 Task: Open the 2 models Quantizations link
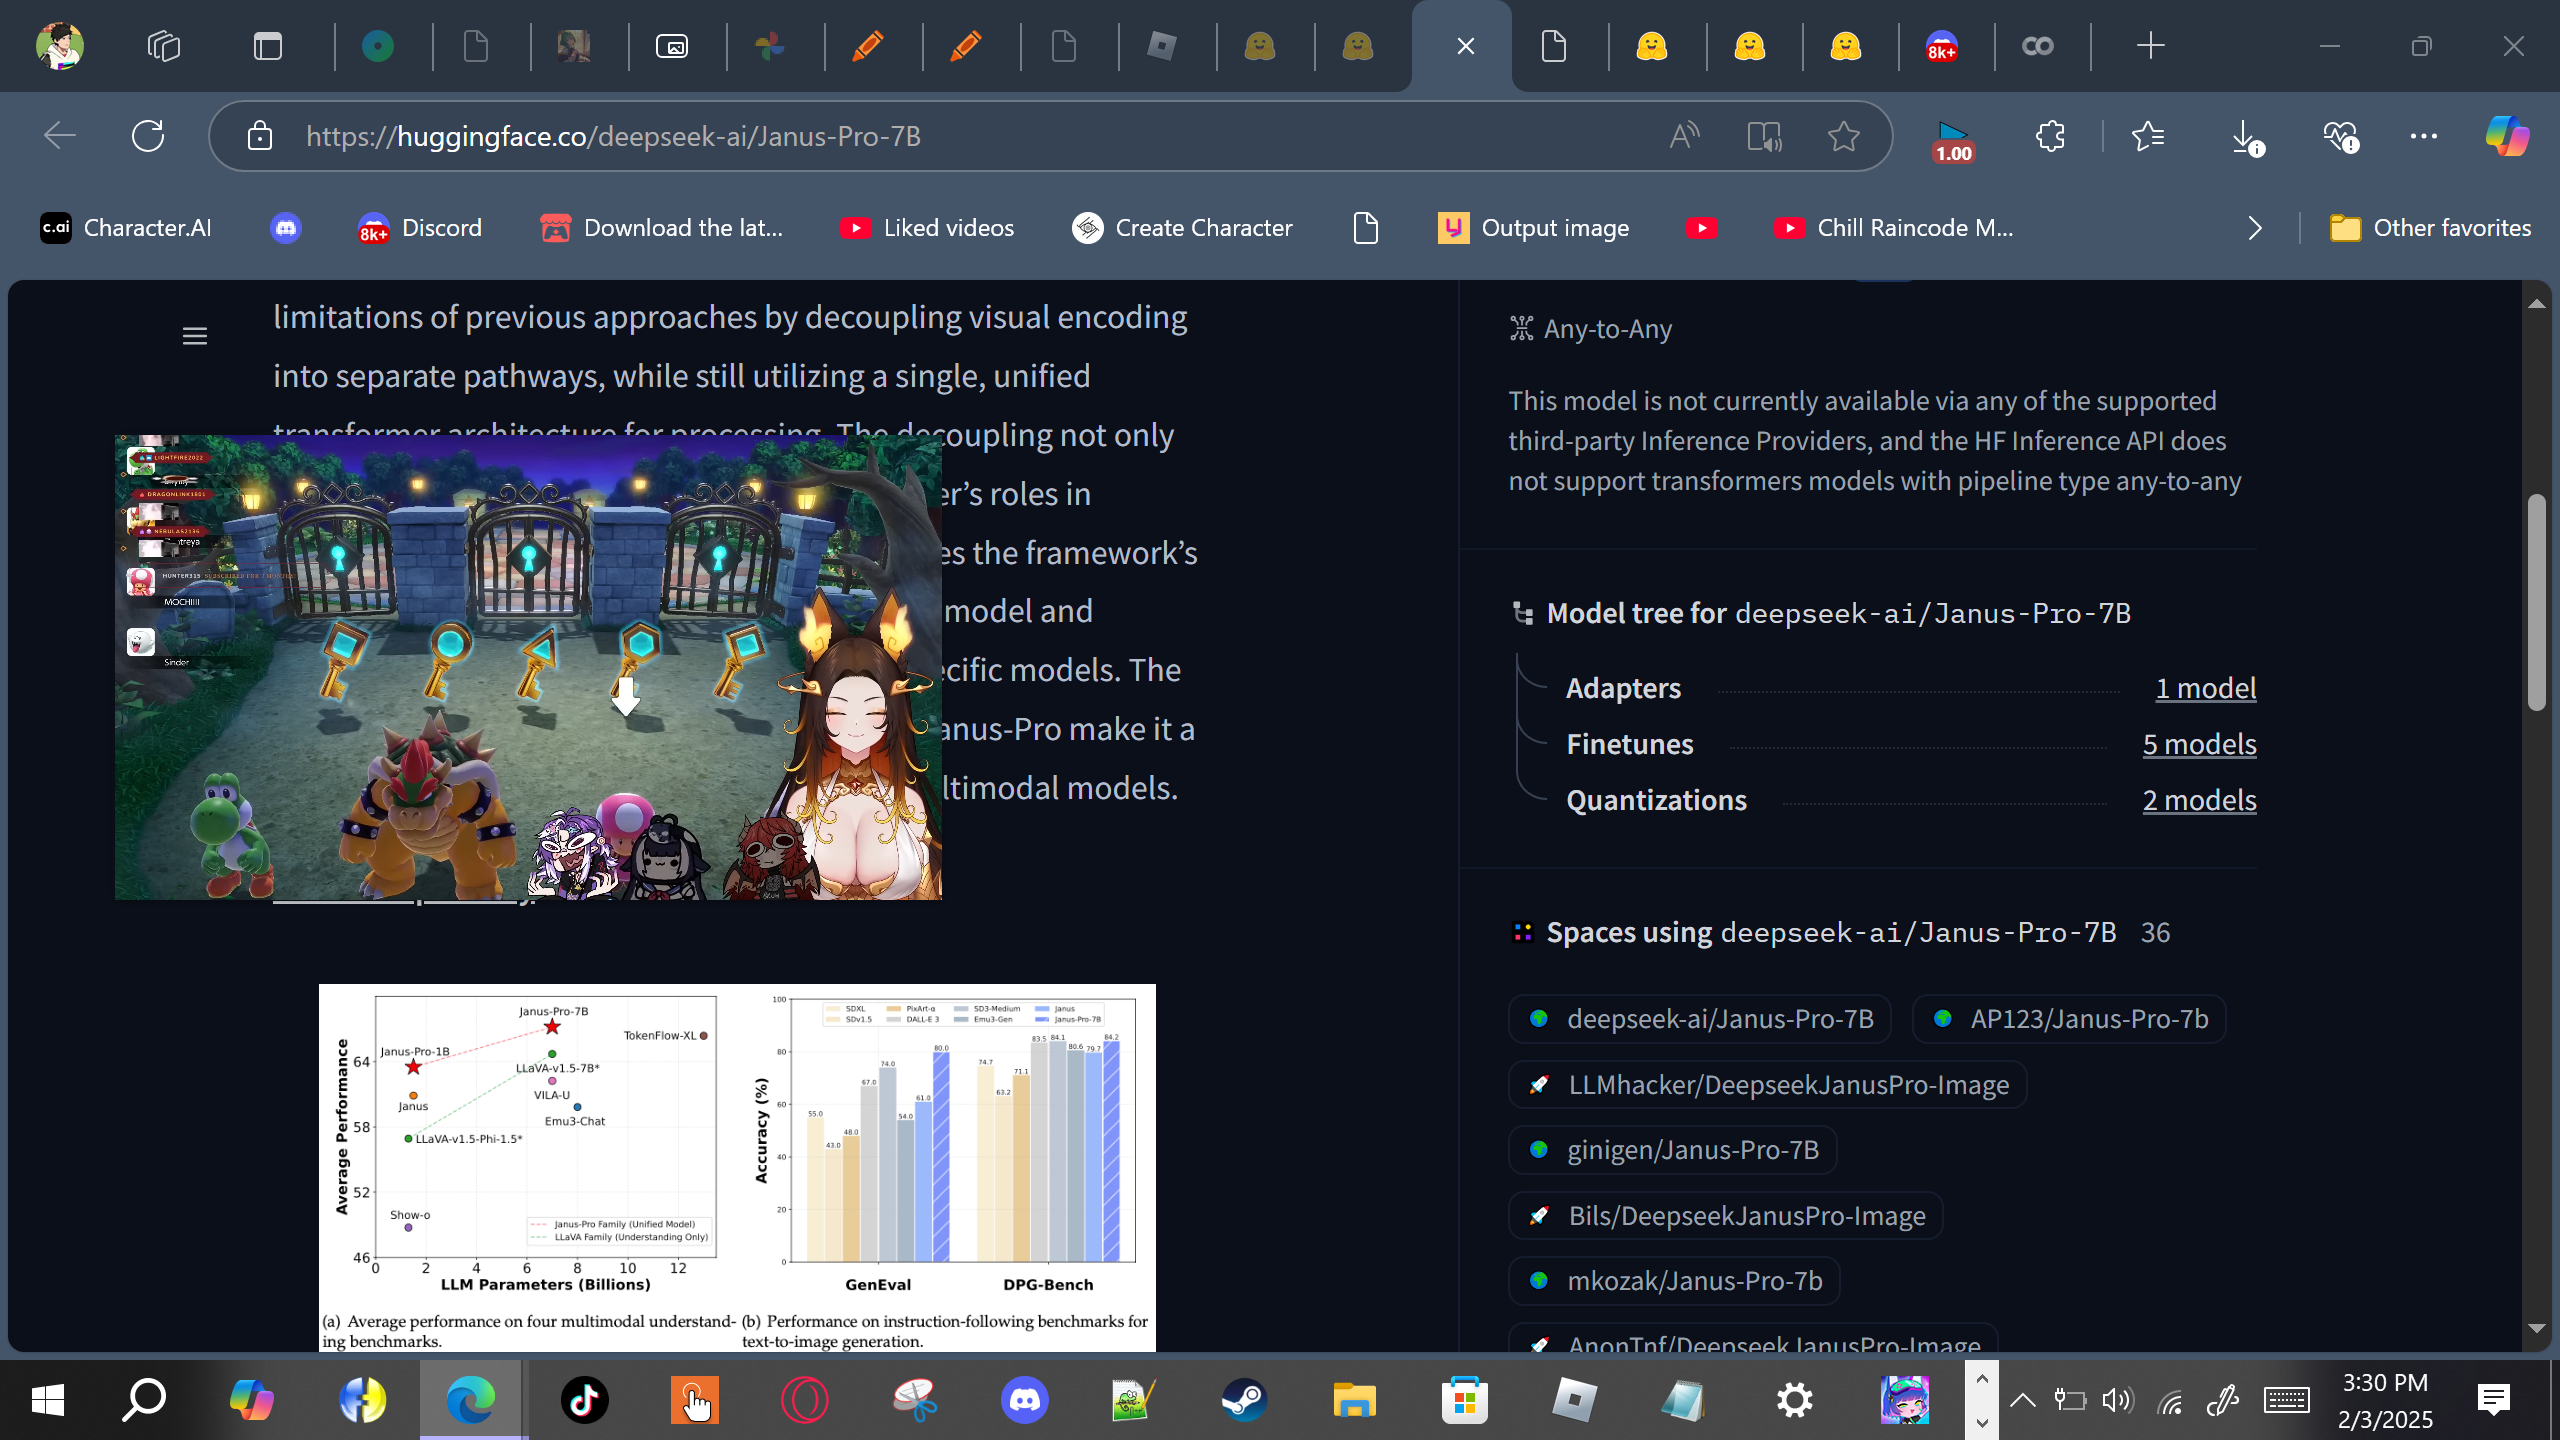[2199, 800]
